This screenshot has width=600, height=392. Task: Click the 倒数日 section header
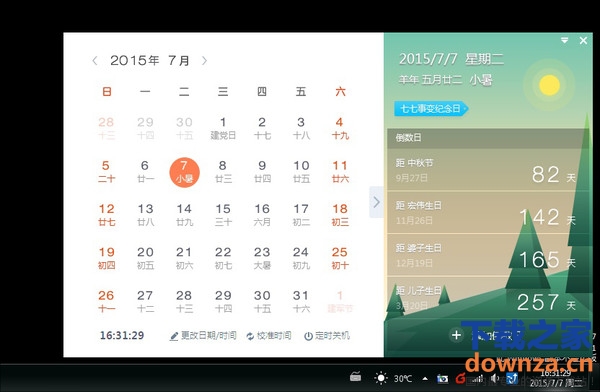(x=487, y=138)
